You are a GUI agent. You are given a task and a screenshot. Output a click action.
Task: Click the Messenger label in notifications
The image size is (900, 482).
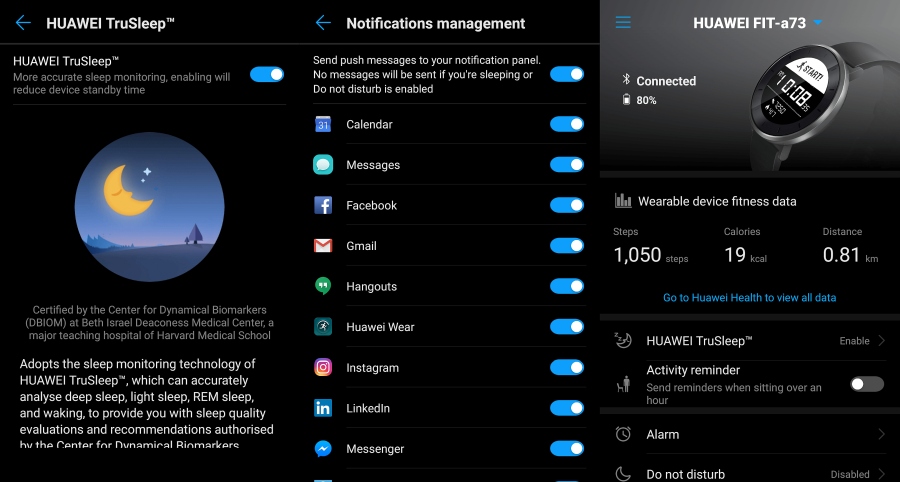(375, 449)
